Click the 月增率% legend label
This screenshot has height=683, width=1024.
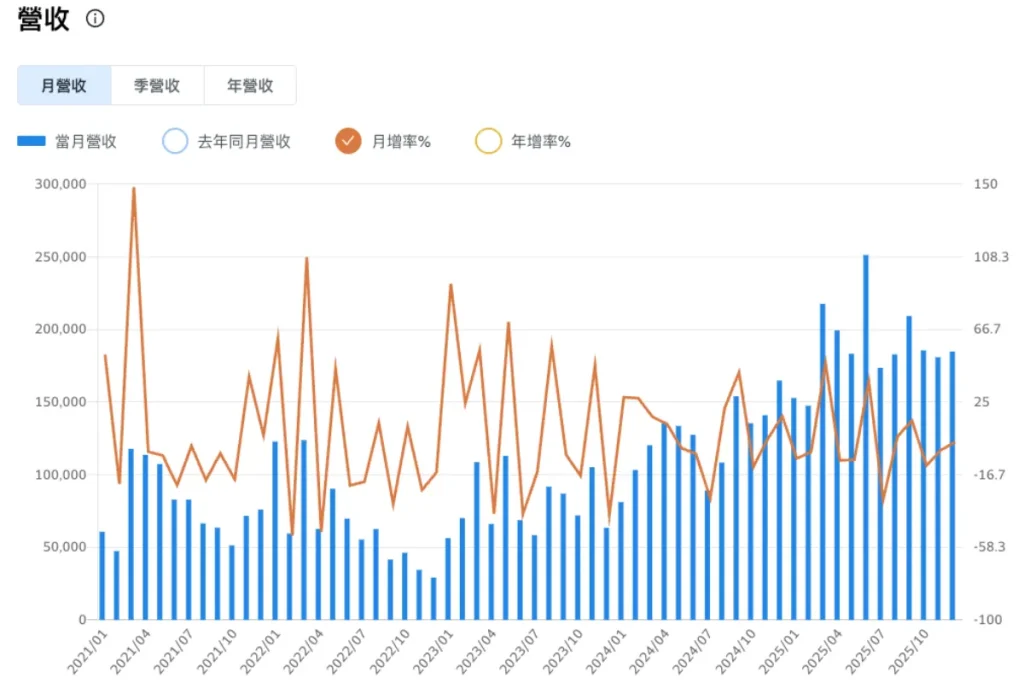coord(401,142)
